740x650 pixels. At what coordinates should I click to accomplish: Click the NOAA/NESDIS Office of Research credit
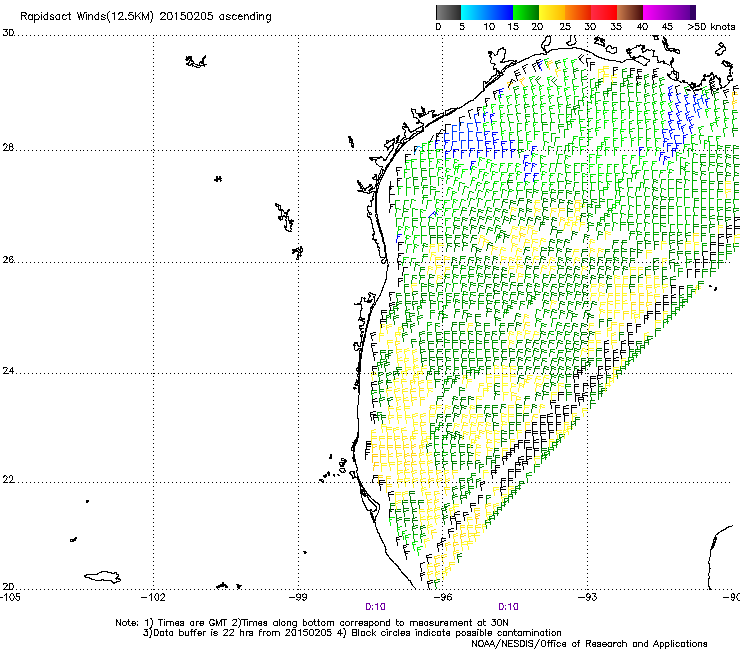[589, 644]
